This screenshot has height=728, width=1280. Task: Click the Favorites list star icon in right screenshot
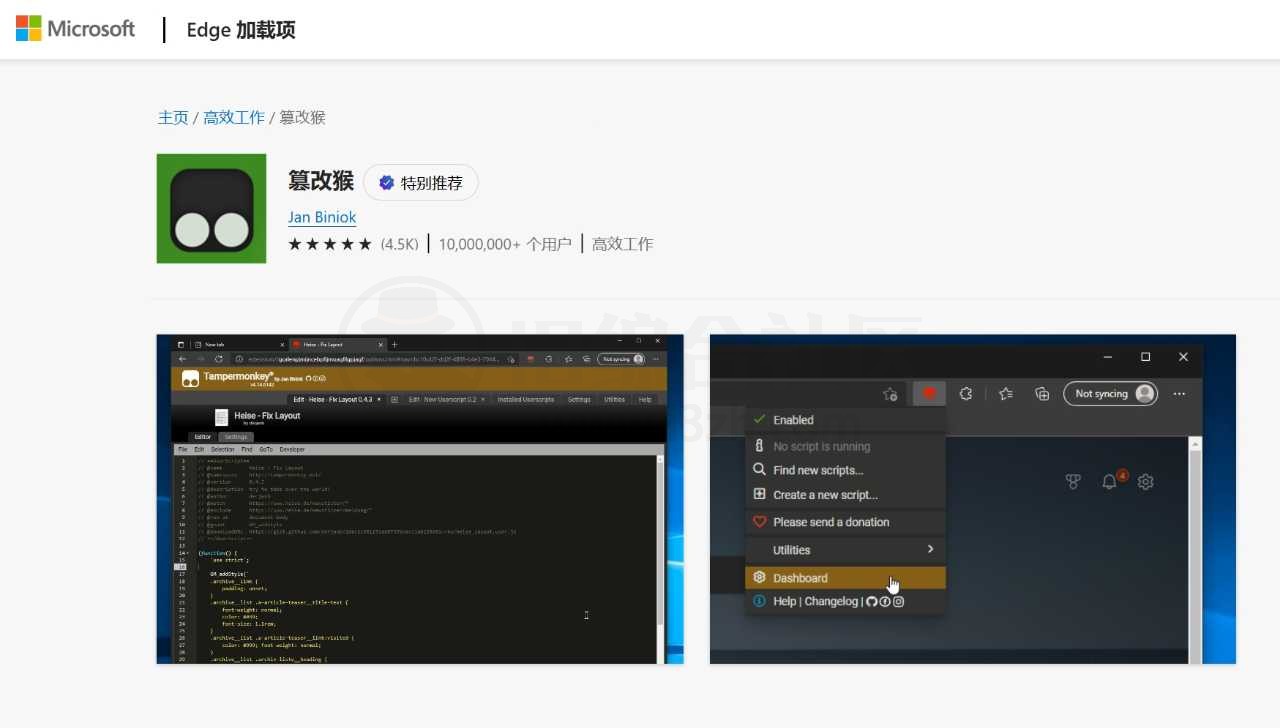click(x=1006, y=394)
